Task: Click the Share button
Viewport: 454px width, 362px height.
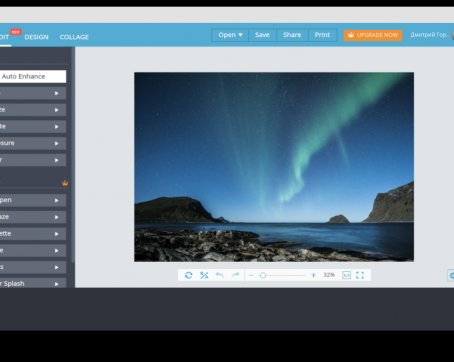Action: click(x=292, y=35)
